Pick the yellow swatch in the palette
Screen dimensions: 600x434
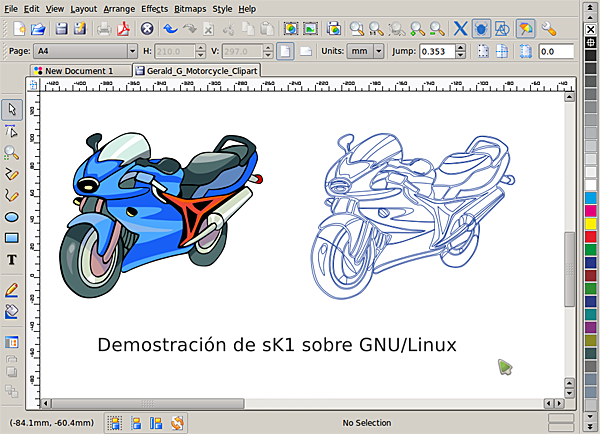[590, 223]
